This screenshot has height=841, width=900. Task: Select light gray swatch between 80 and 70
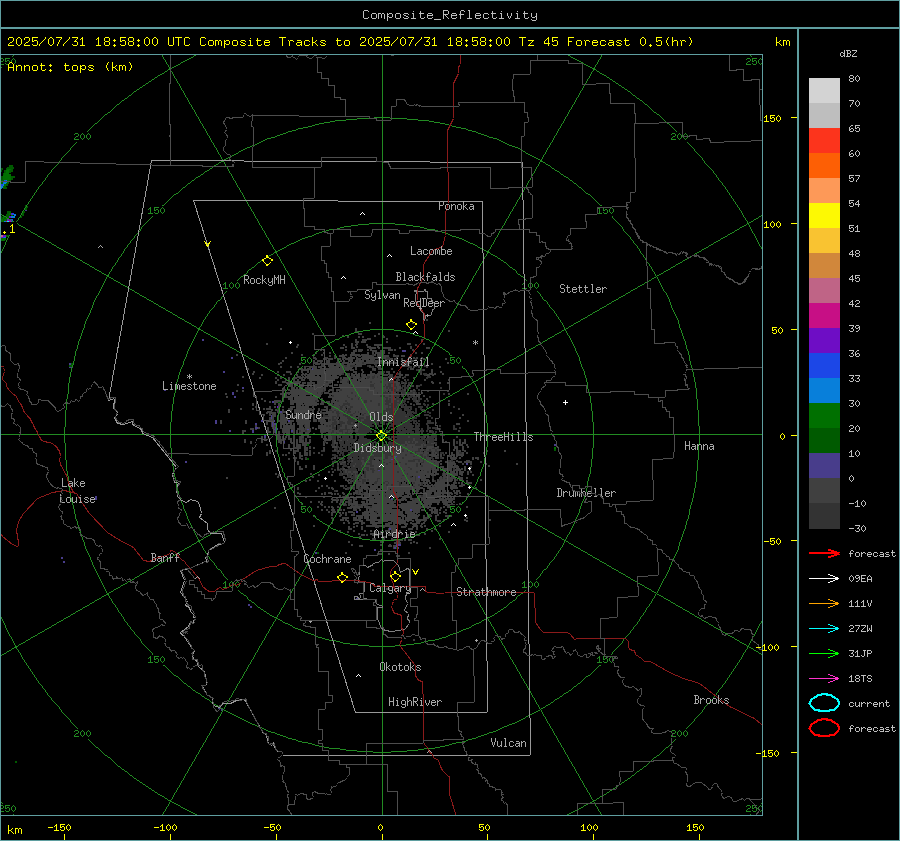tap(824, 91)
